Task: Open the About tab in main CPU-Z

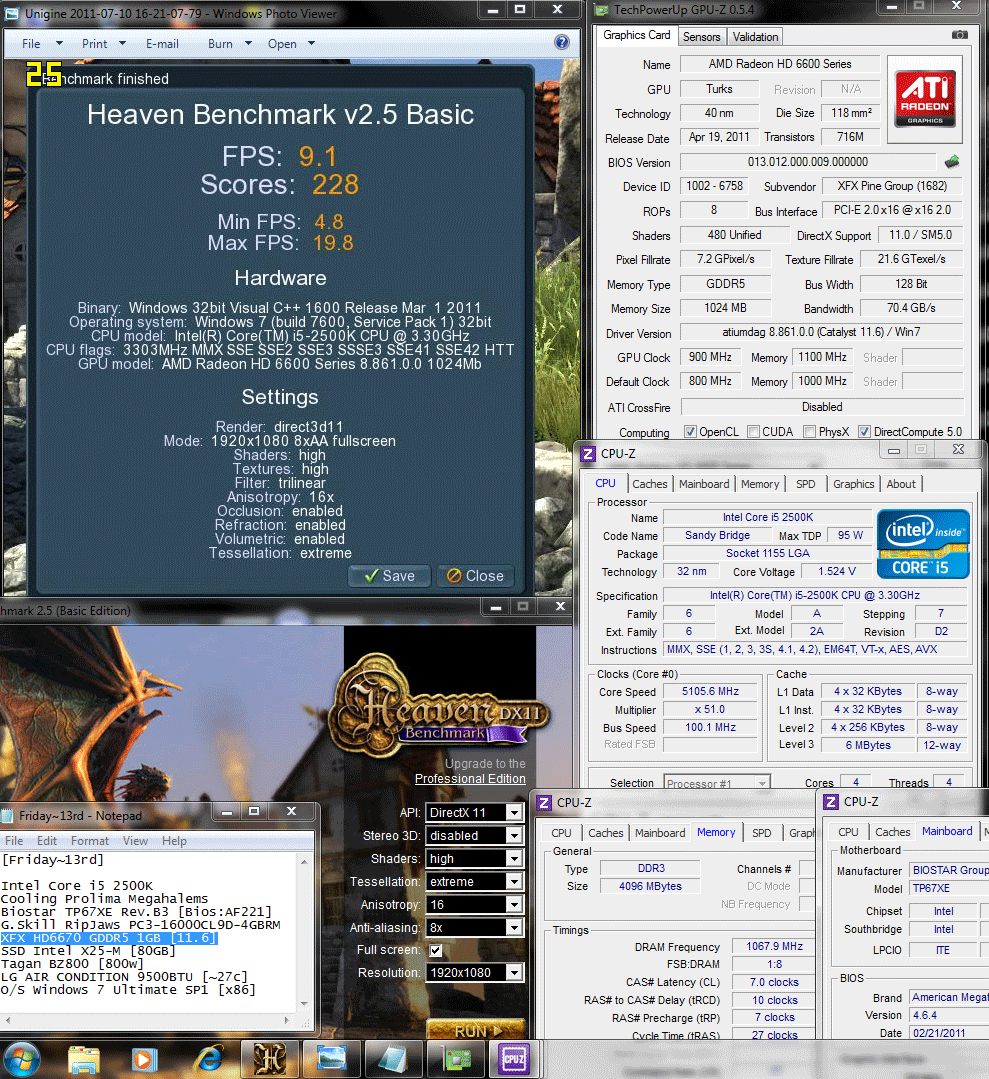Action: 901,484
